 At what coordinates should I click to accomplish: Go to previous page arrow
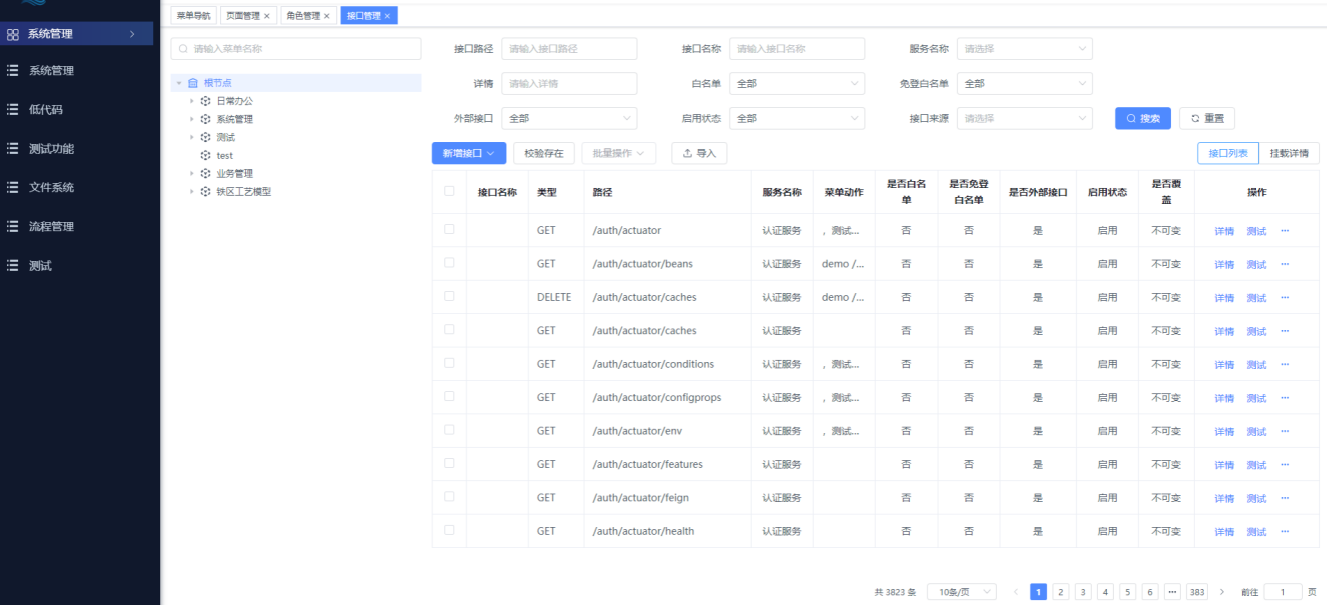click(1016, 592)
